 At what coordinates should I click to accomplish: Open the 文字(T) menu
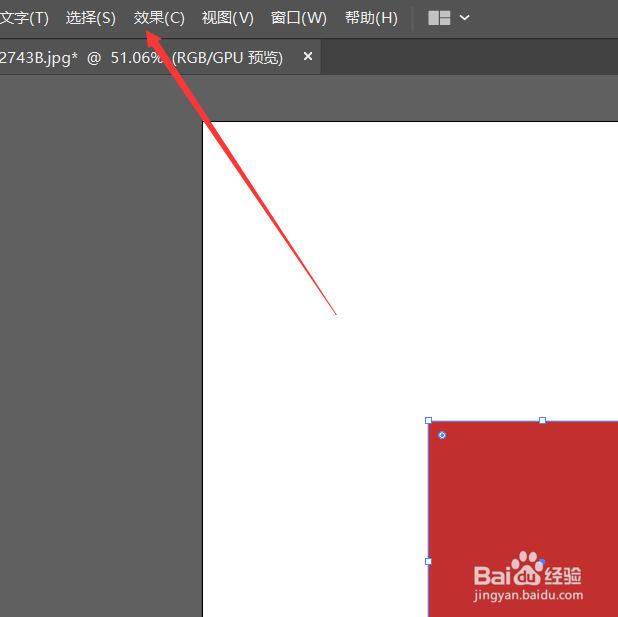[24, 18]
